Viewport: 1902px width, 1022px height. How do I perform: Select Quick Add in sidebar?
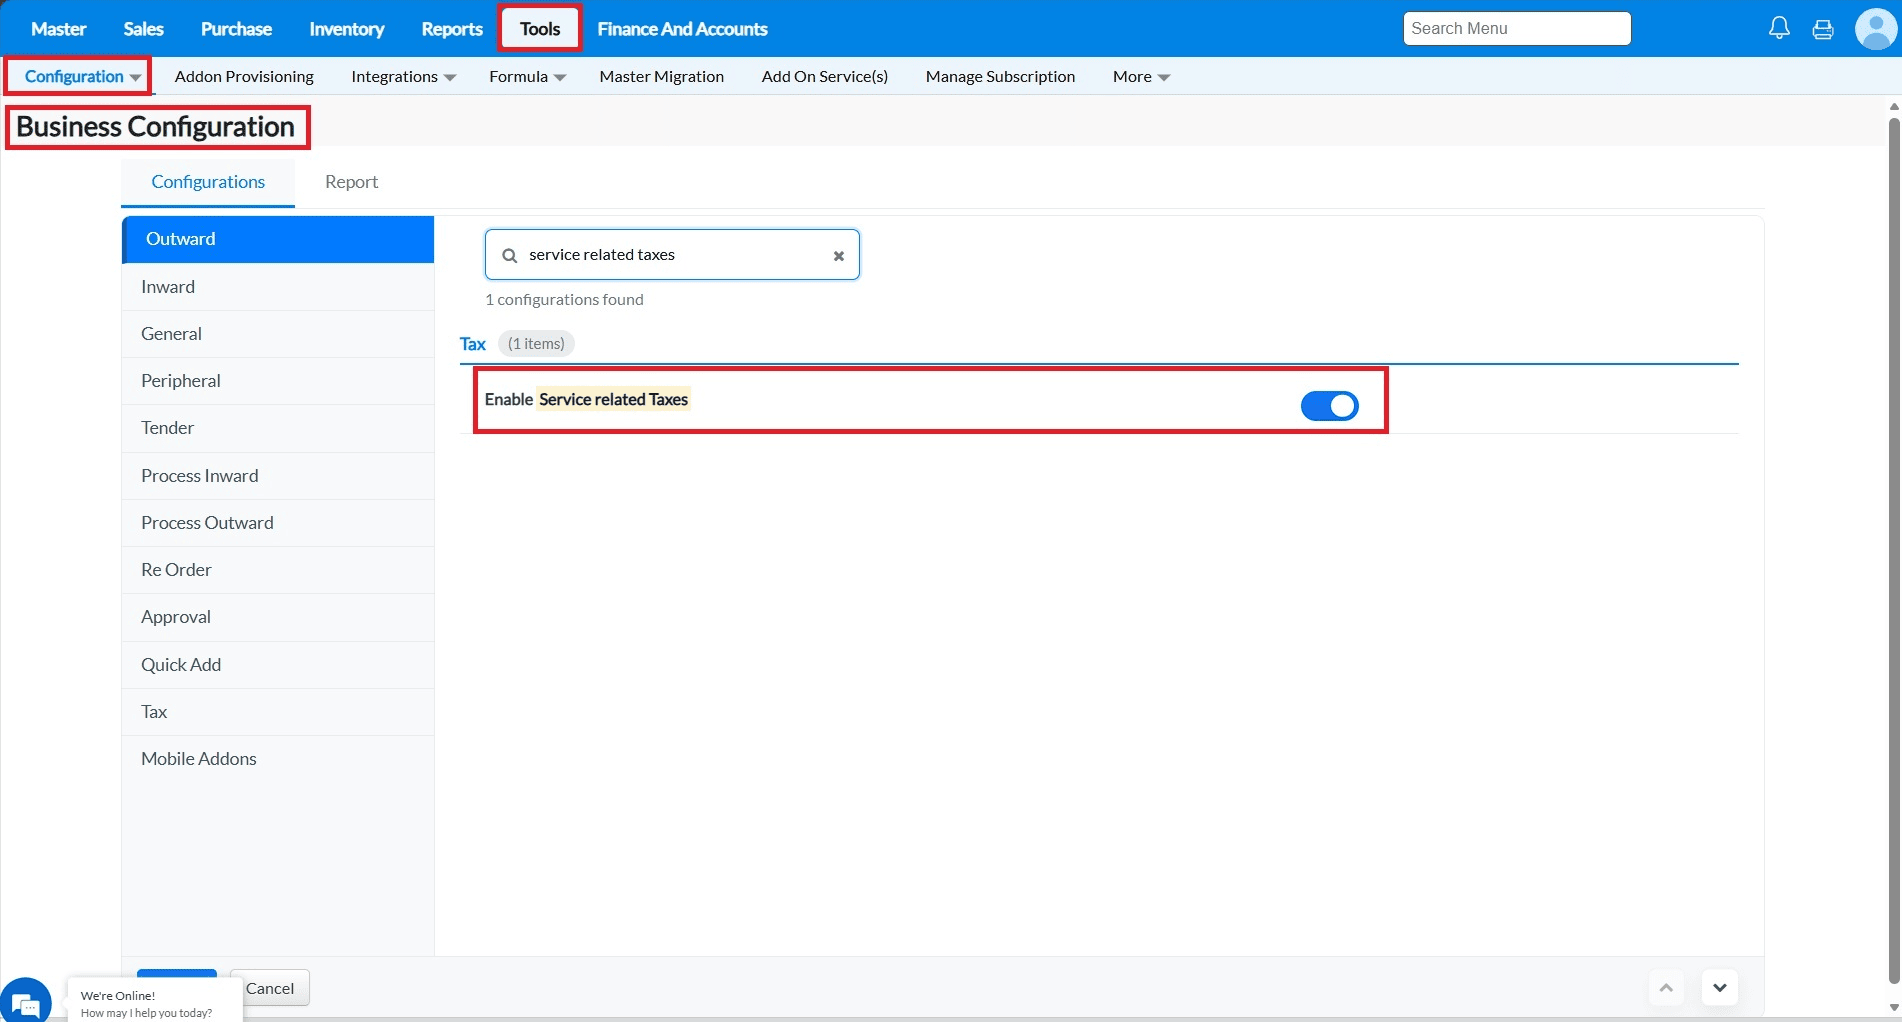pyautogui.click(x=278, y=665)
